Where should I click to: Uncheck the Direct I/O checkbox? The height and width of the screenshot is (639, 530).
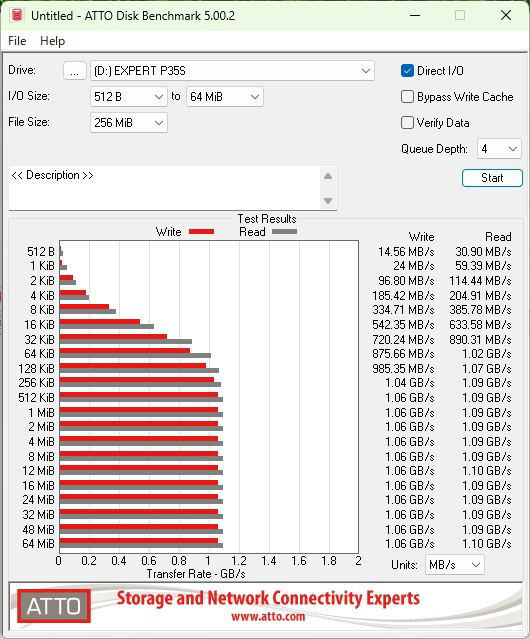tap(407, 71)
